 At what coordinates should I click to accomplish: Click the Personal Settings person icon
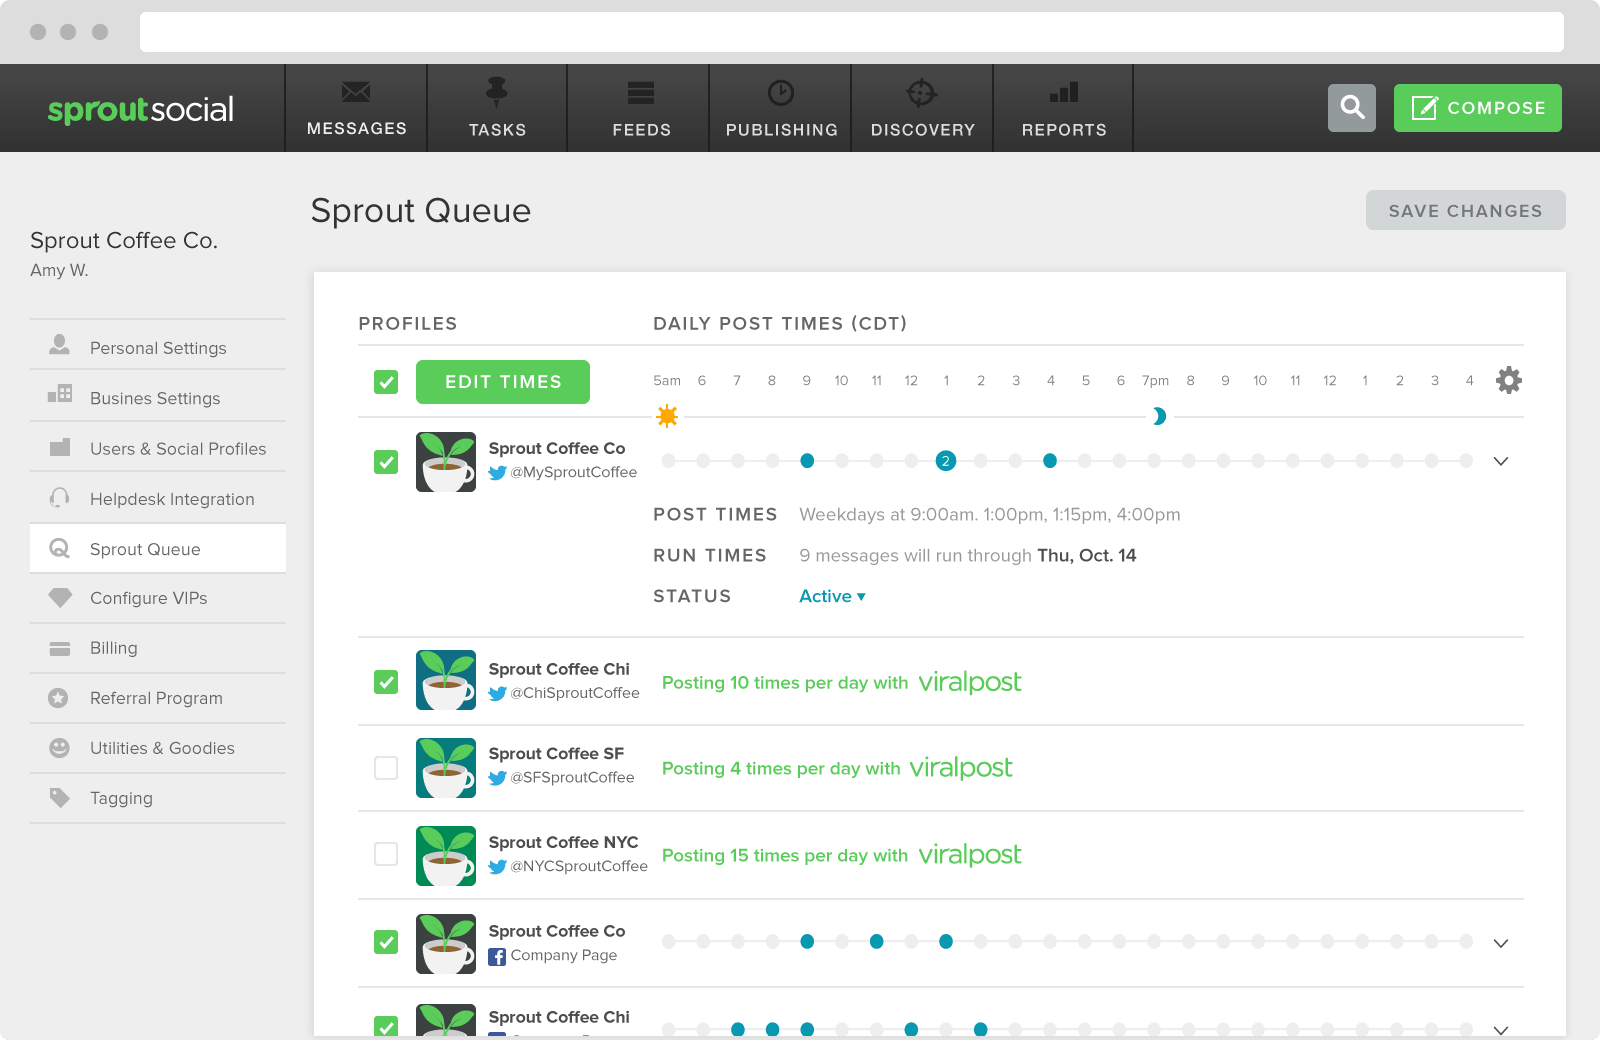(60, 345)
